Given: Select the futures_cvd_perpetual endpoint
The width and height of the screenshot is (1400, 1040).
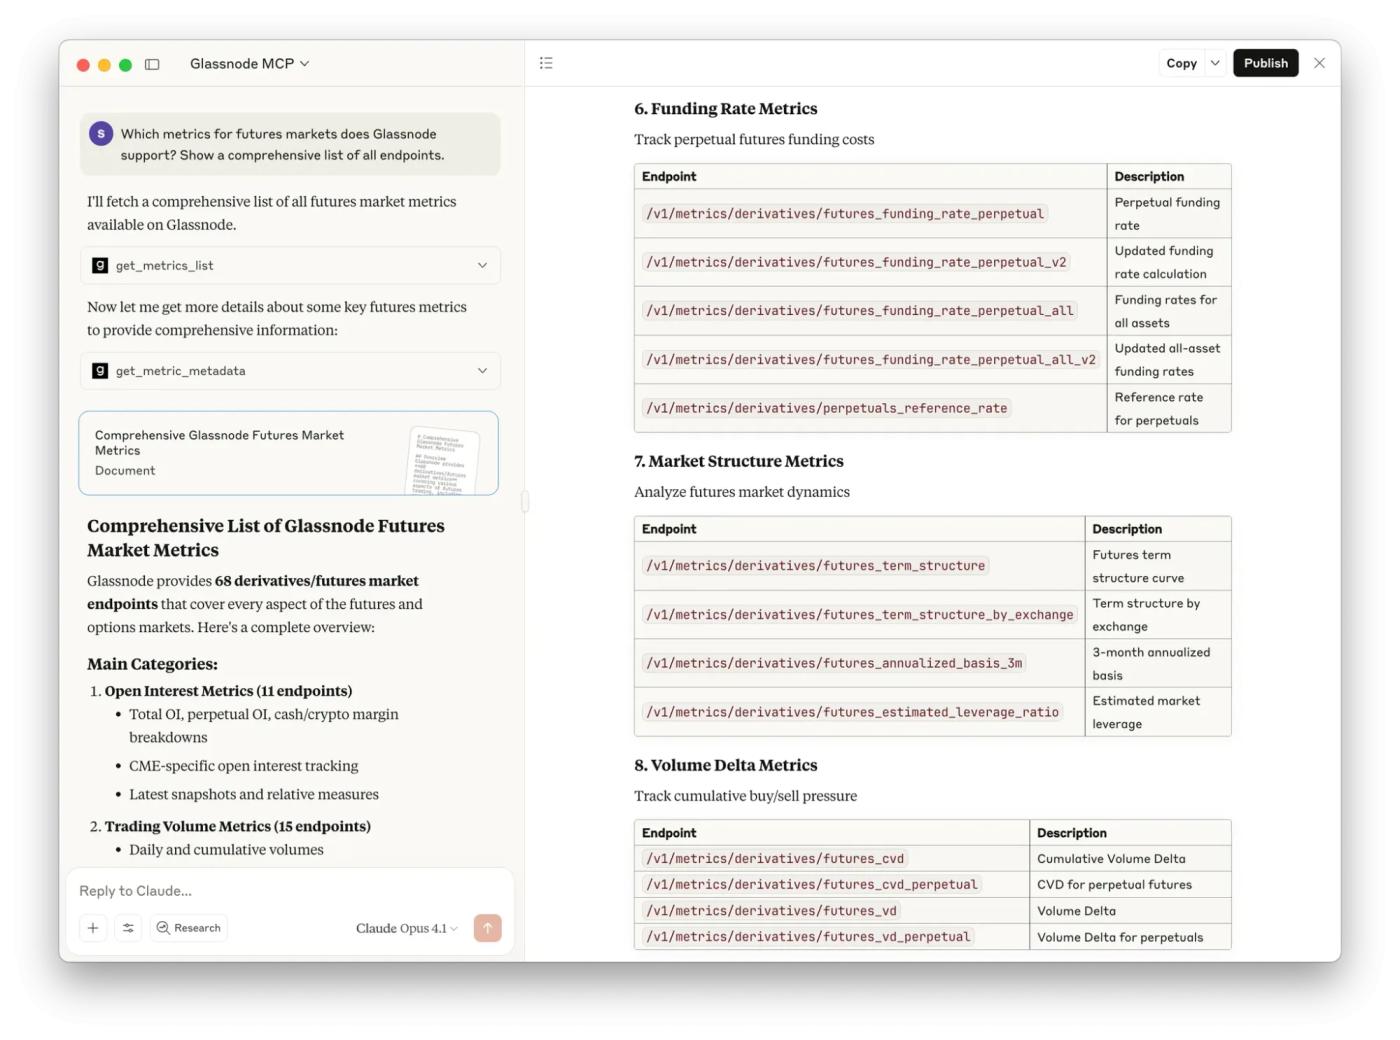Looking at the screenshot, I should [812, 885].
